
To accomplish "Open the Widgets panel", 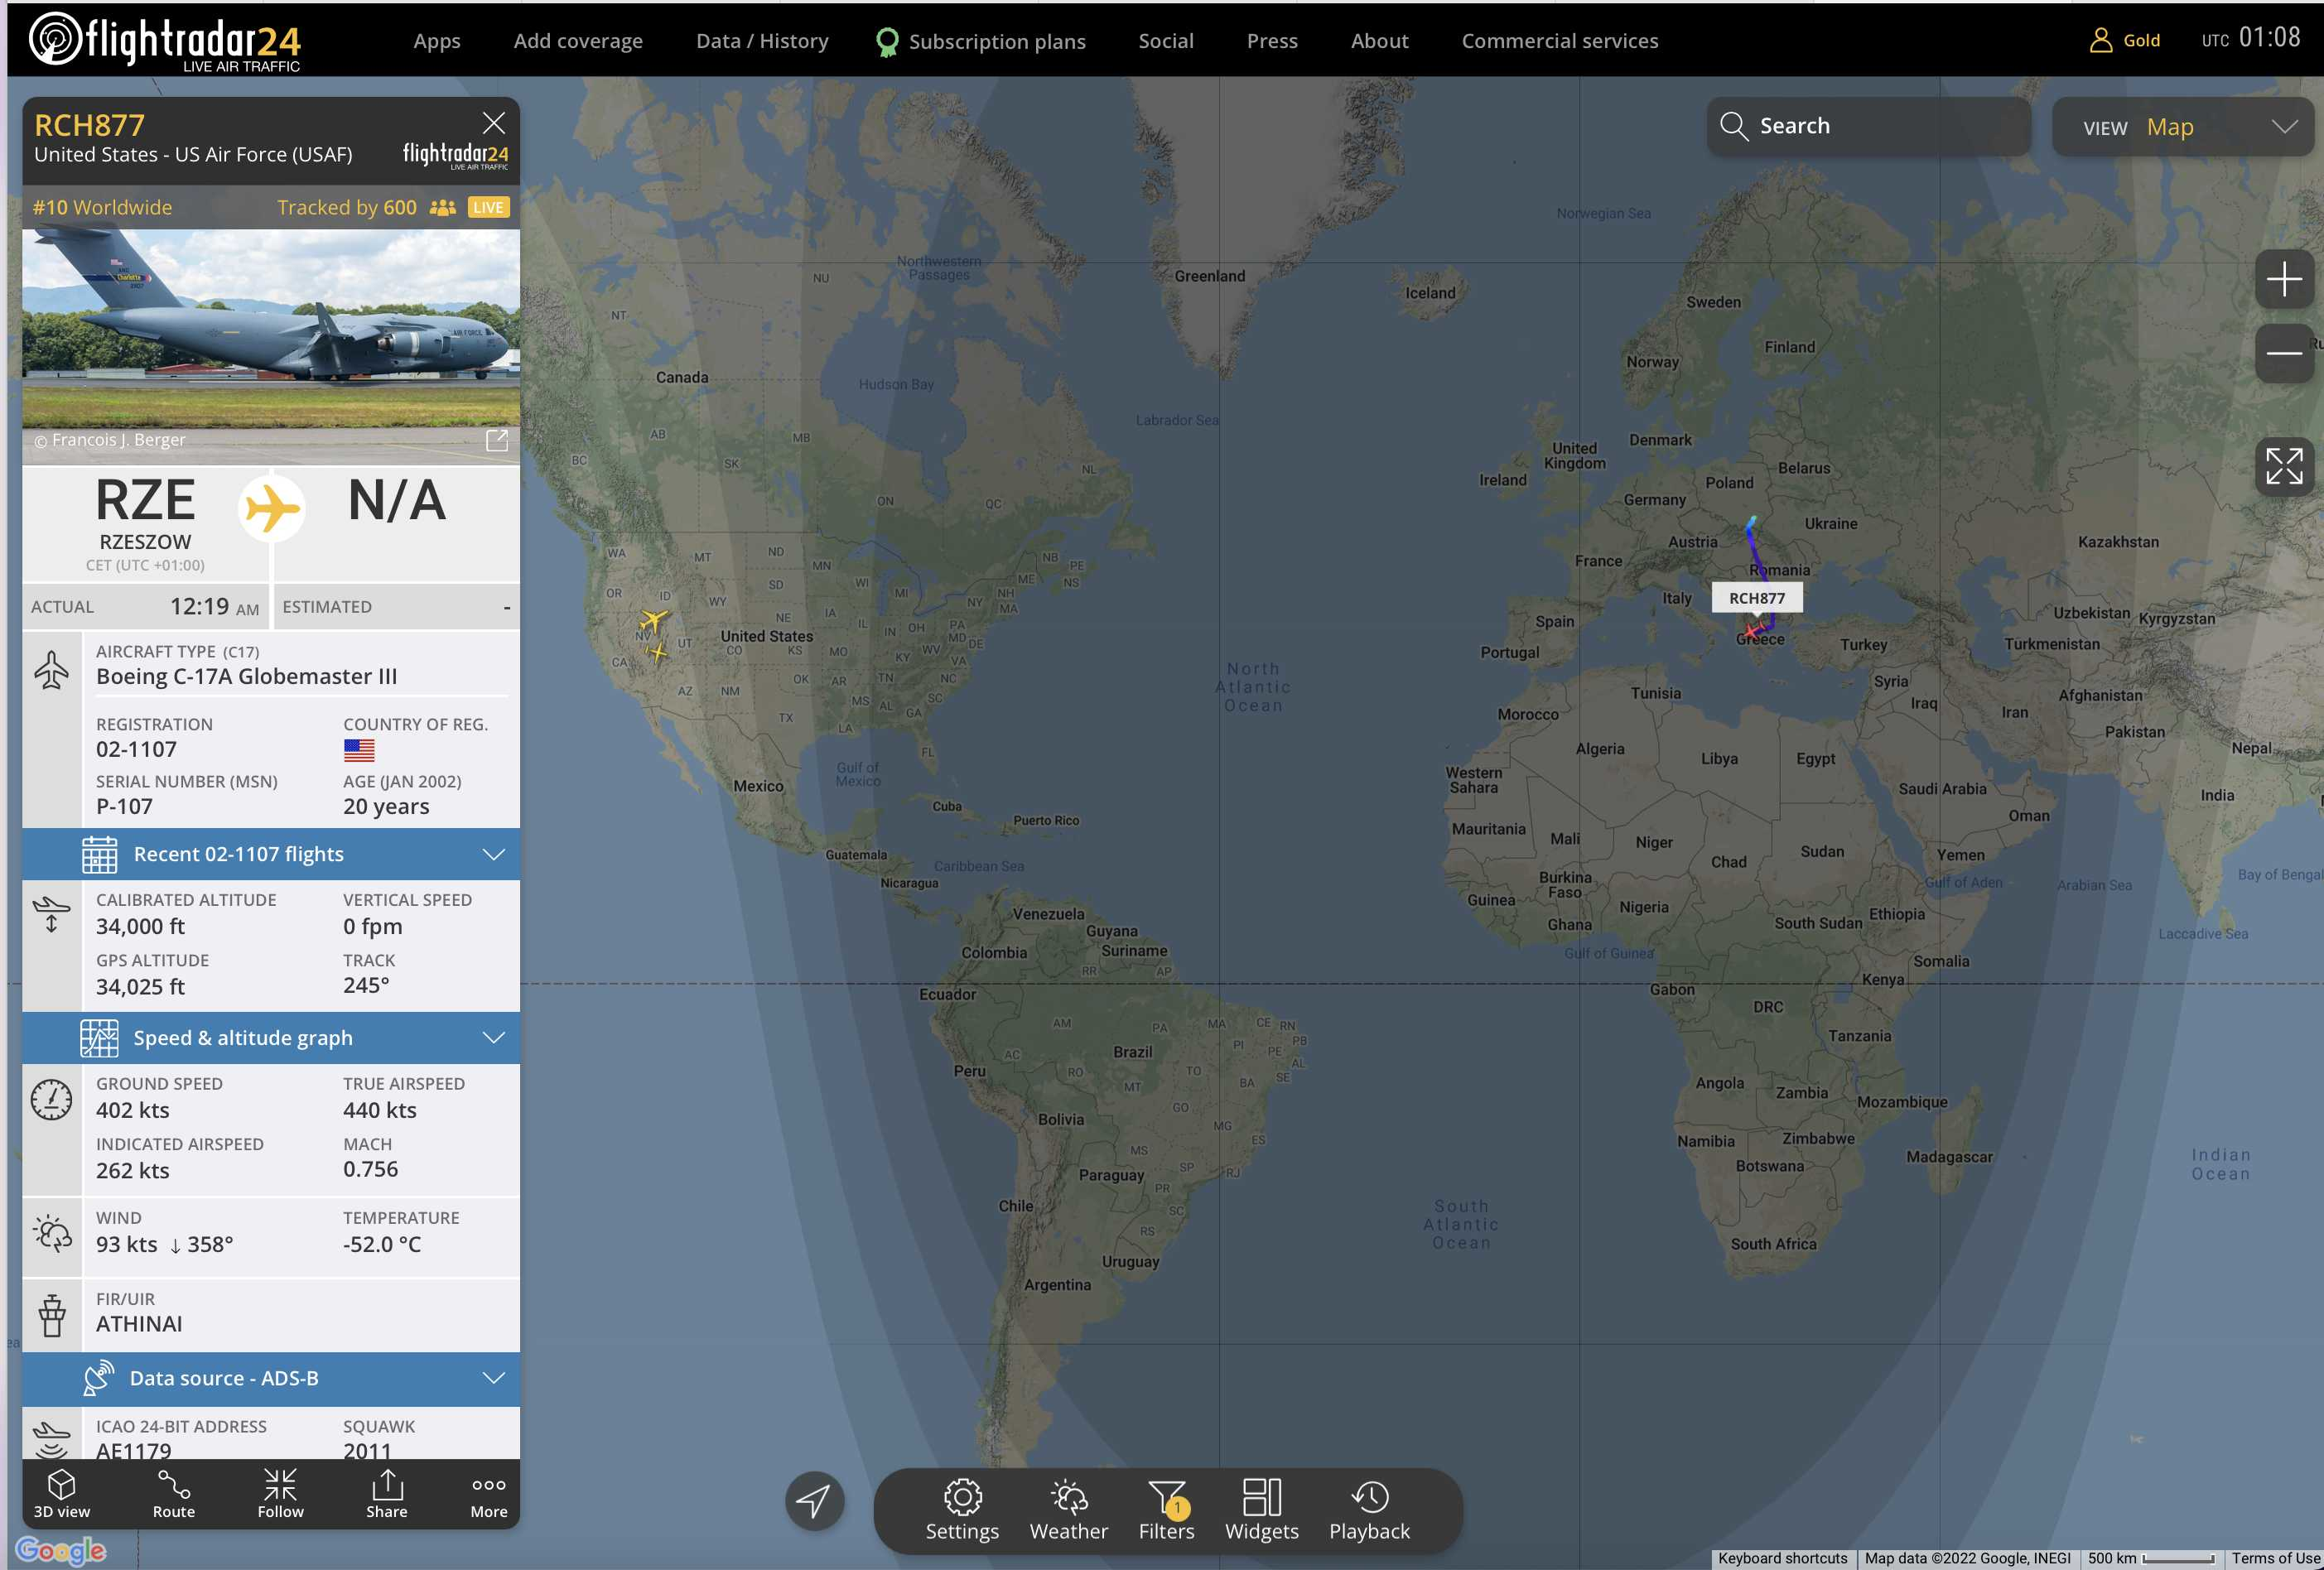I will [1262, 1510].
